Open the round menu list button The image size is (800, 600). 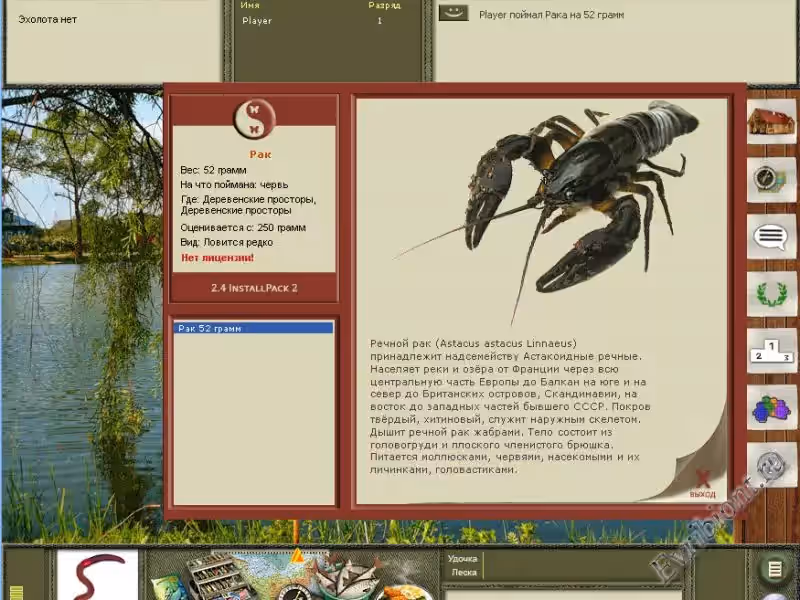773,570
